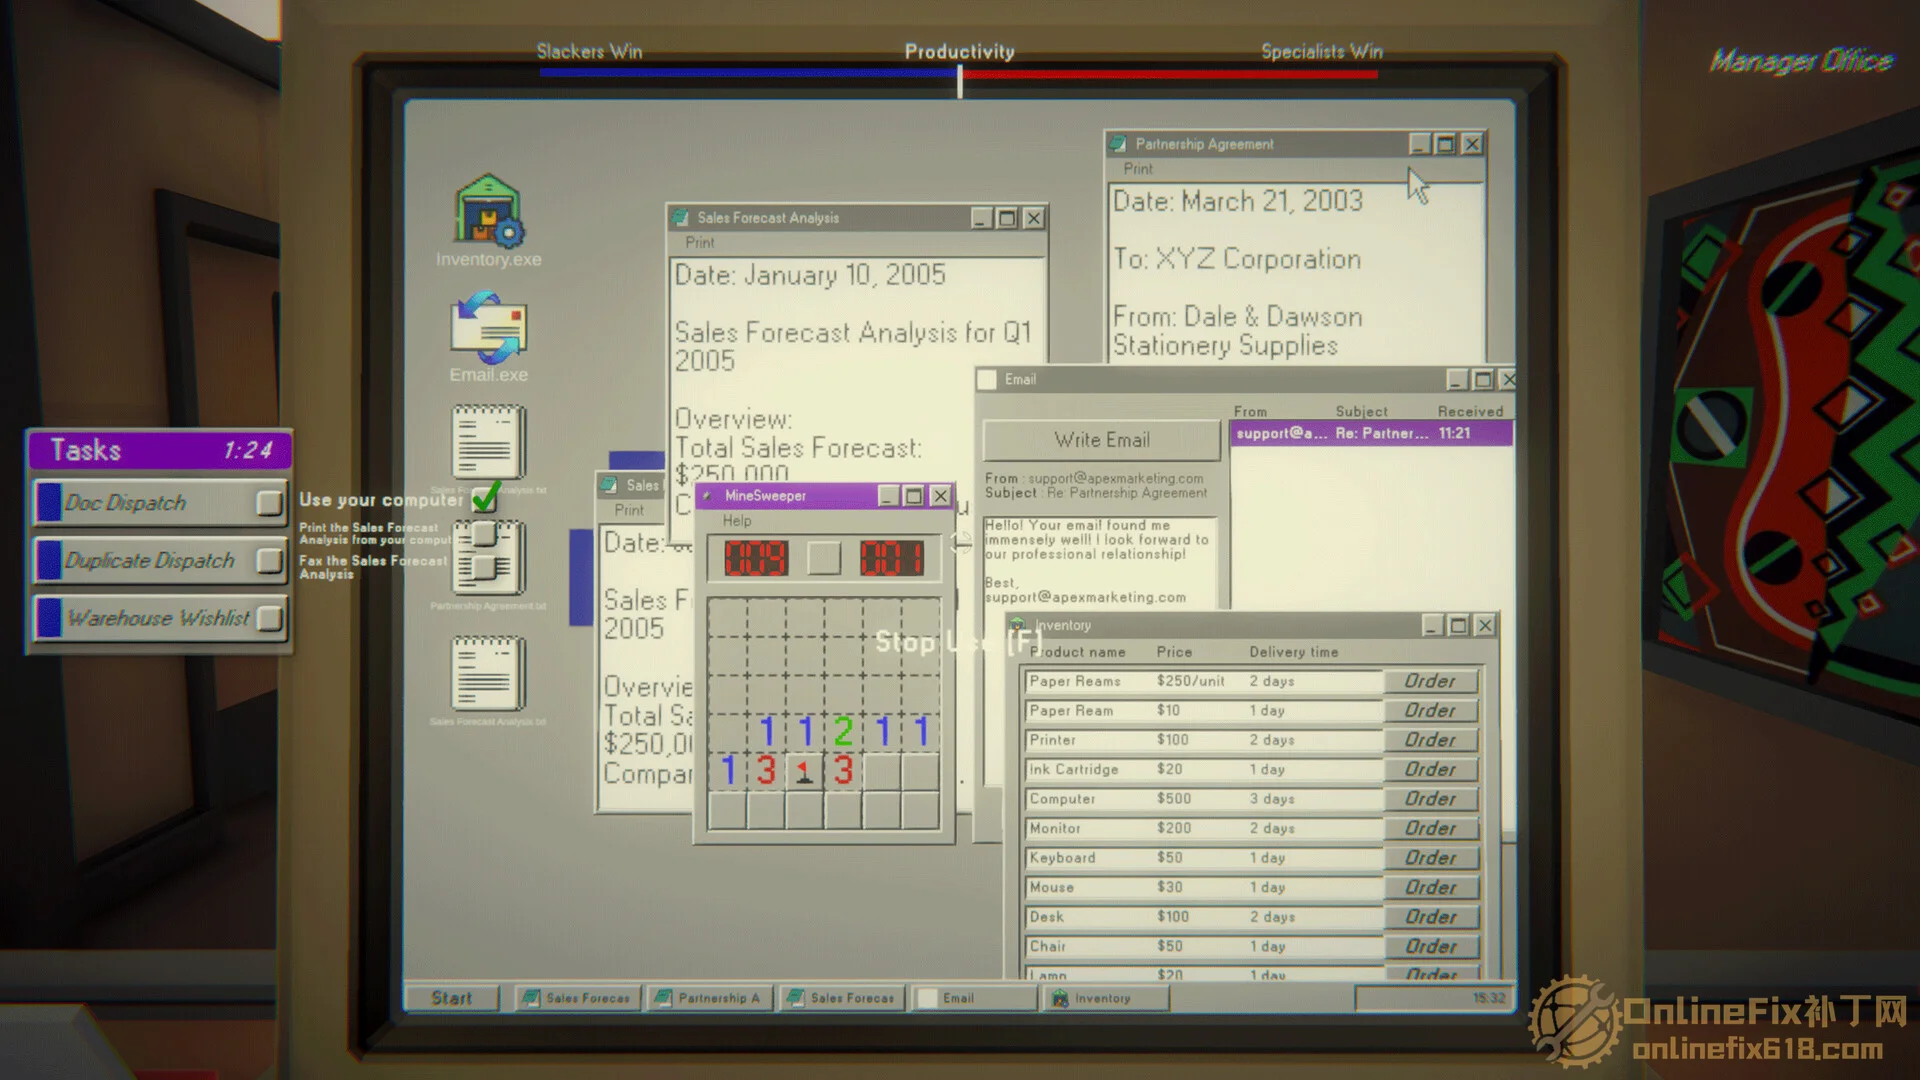The image size is (1920, 1080).
Task: Open the Sales Forecast Analysis.txt desktop file
Action: tap(489, 680)
